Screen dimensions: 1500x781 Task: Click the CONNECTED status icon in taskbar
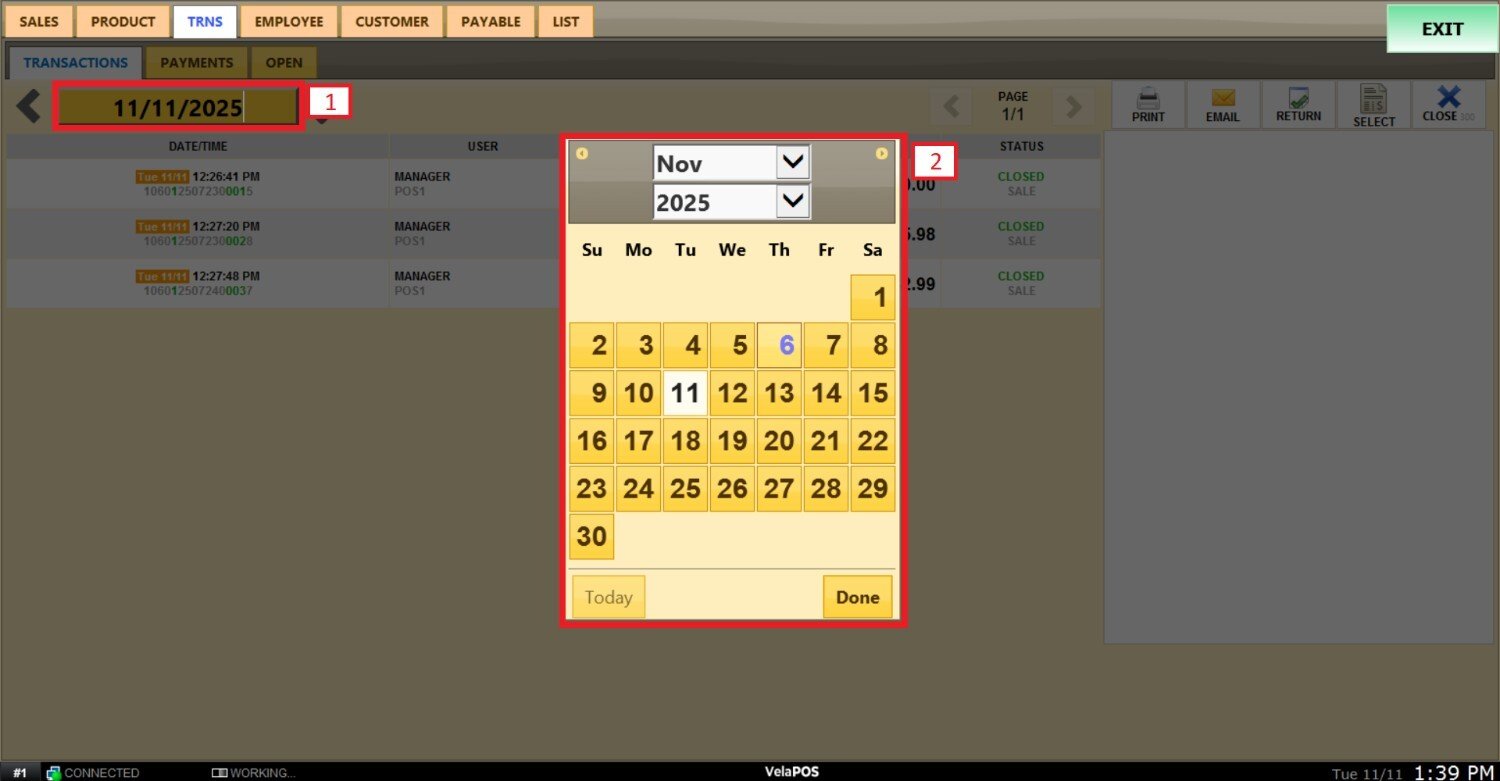tap(54, 773)
